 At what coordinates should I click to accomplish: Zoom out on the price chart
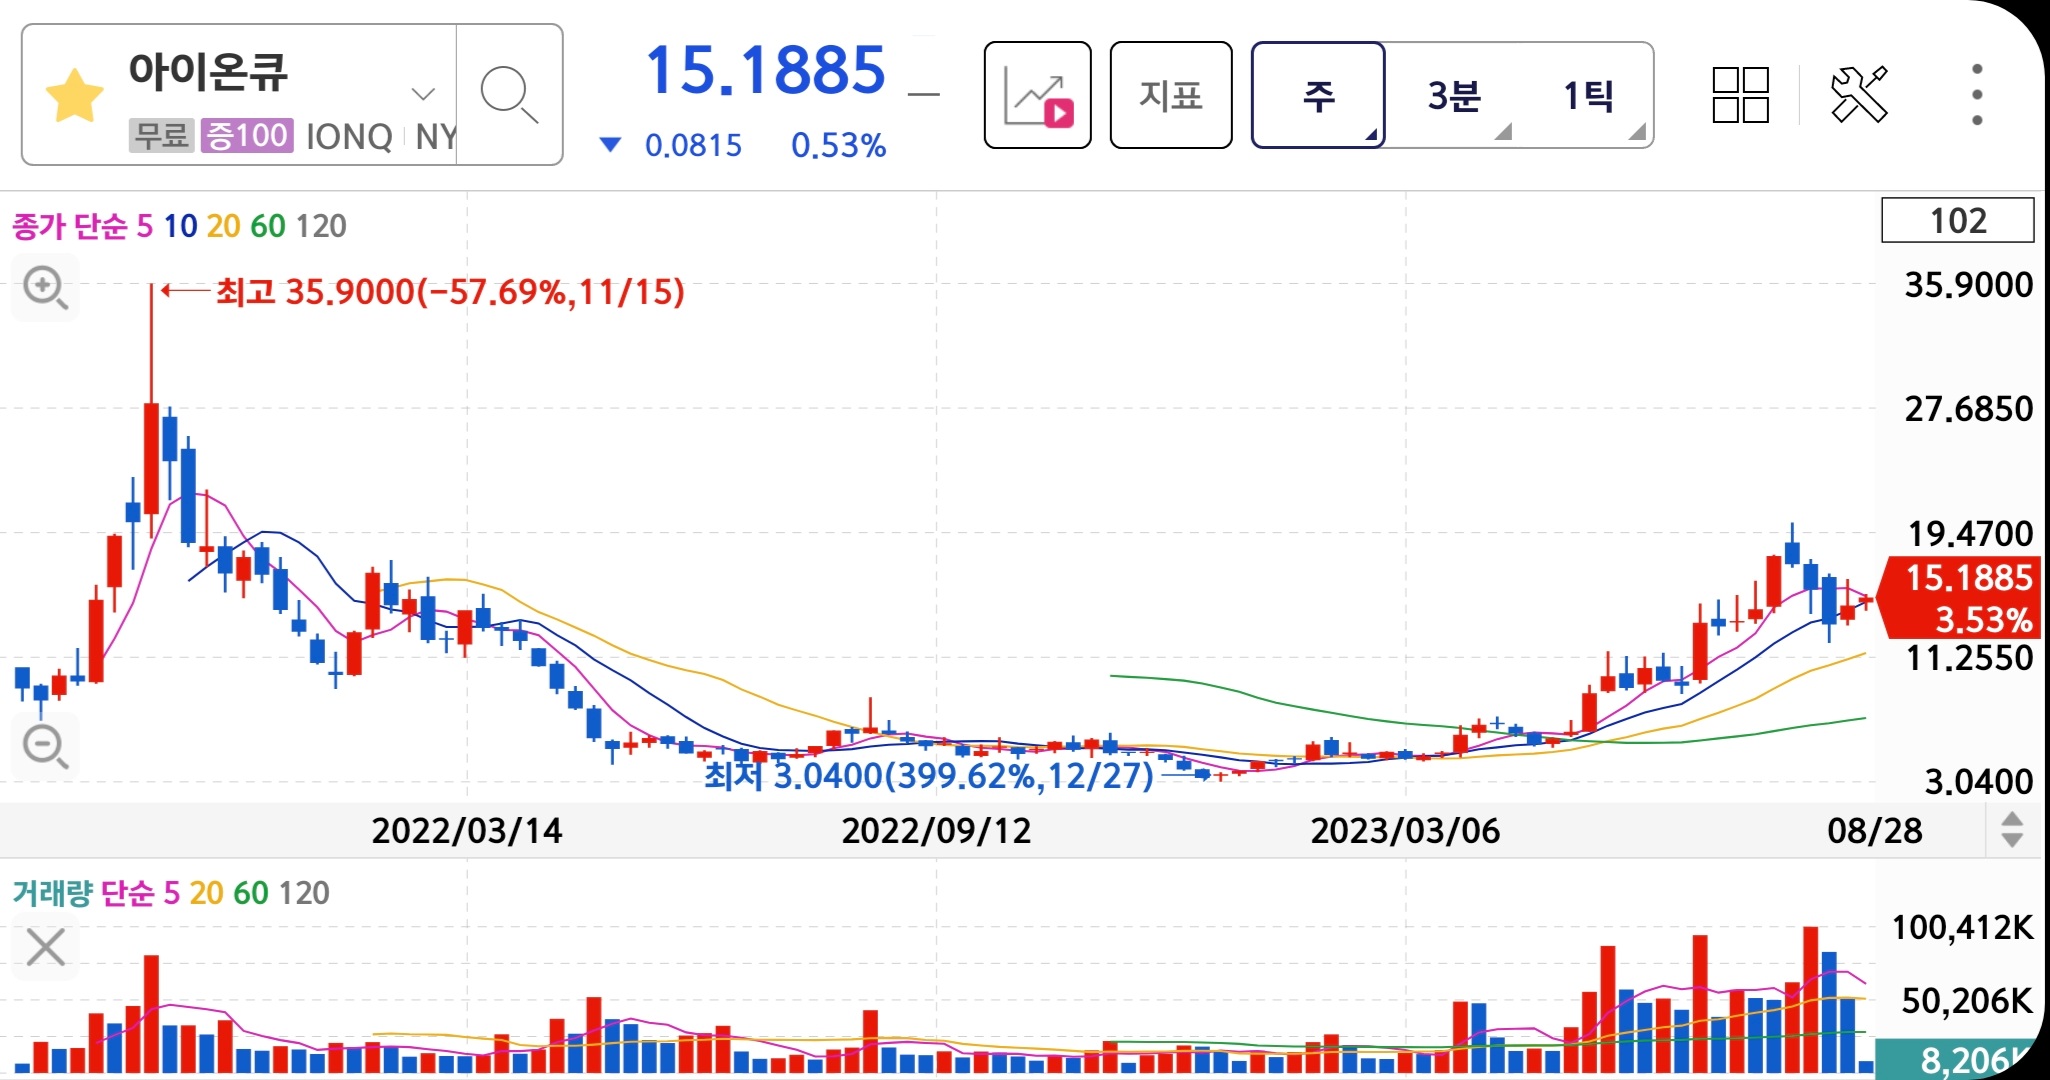tap(45, 747)
